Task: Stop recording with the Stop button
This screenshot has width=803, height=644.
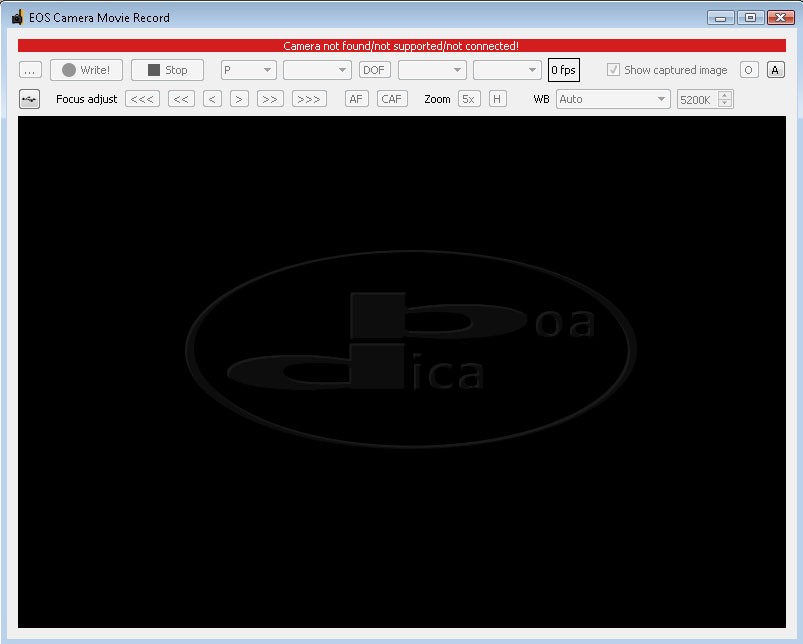Action: pyautogui.click(x=167, y=70)
